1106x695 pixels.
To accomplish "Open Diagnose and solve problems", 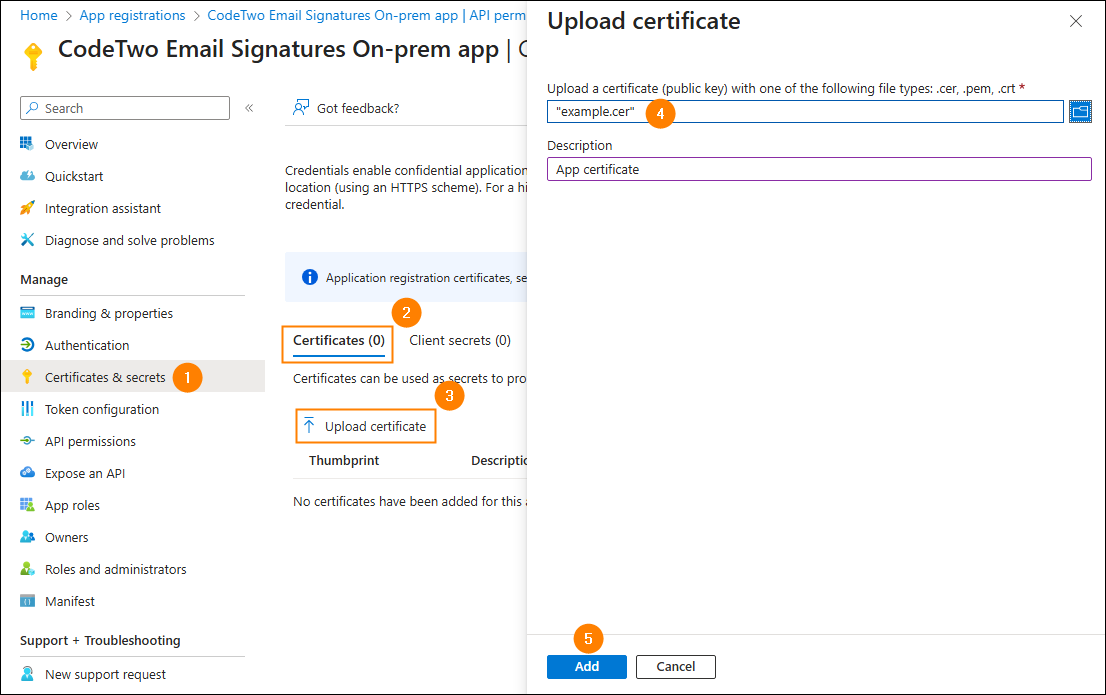I will click(x=129, y=240).
